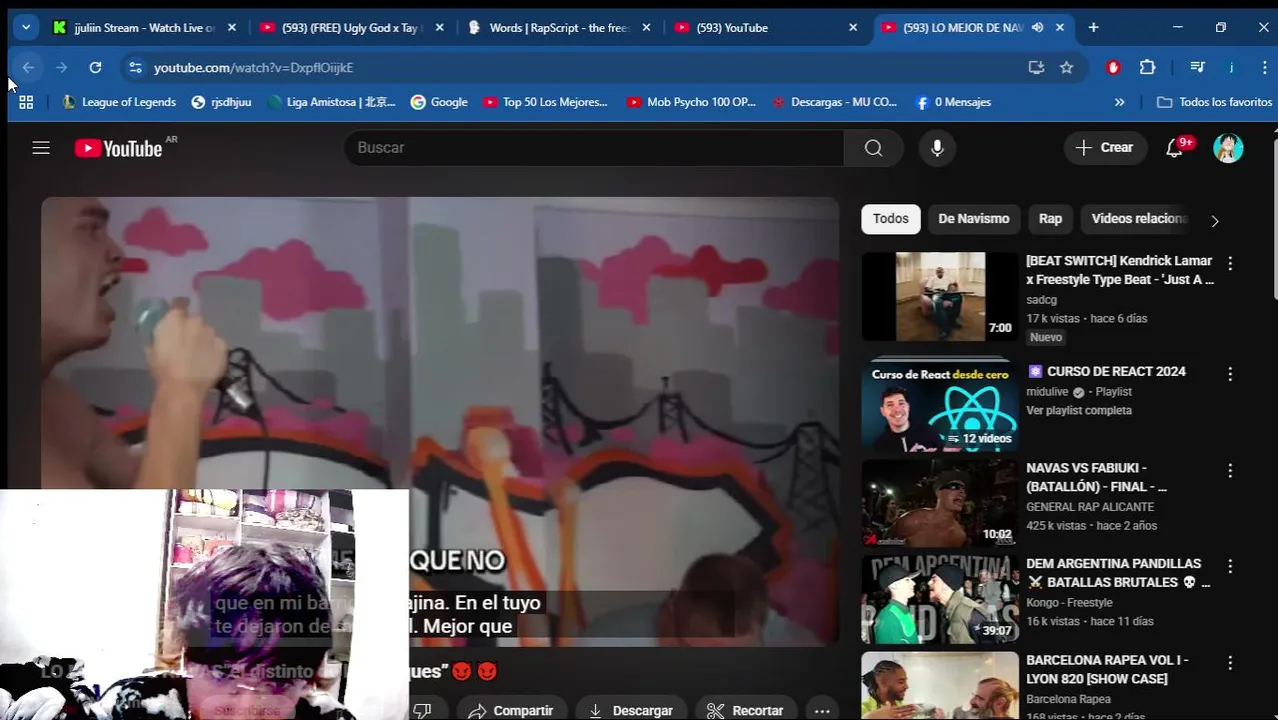Viewport: 1278px width, 720px height.
Task: Open the YouTube guide hamburger menu
Action: (41, 148)
